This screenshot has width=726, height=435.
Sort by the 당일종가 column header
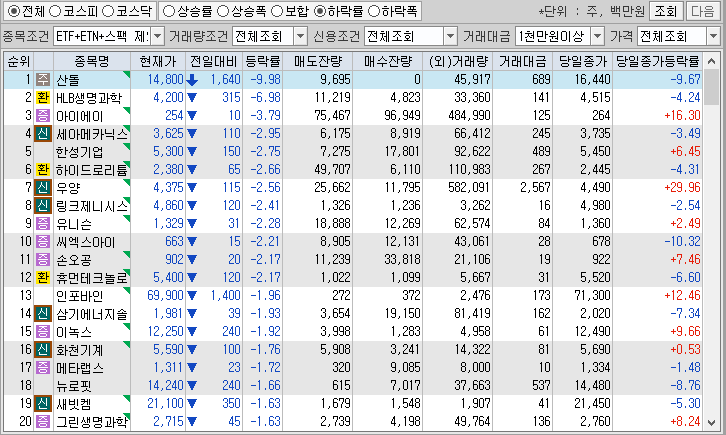click(582, 61)
